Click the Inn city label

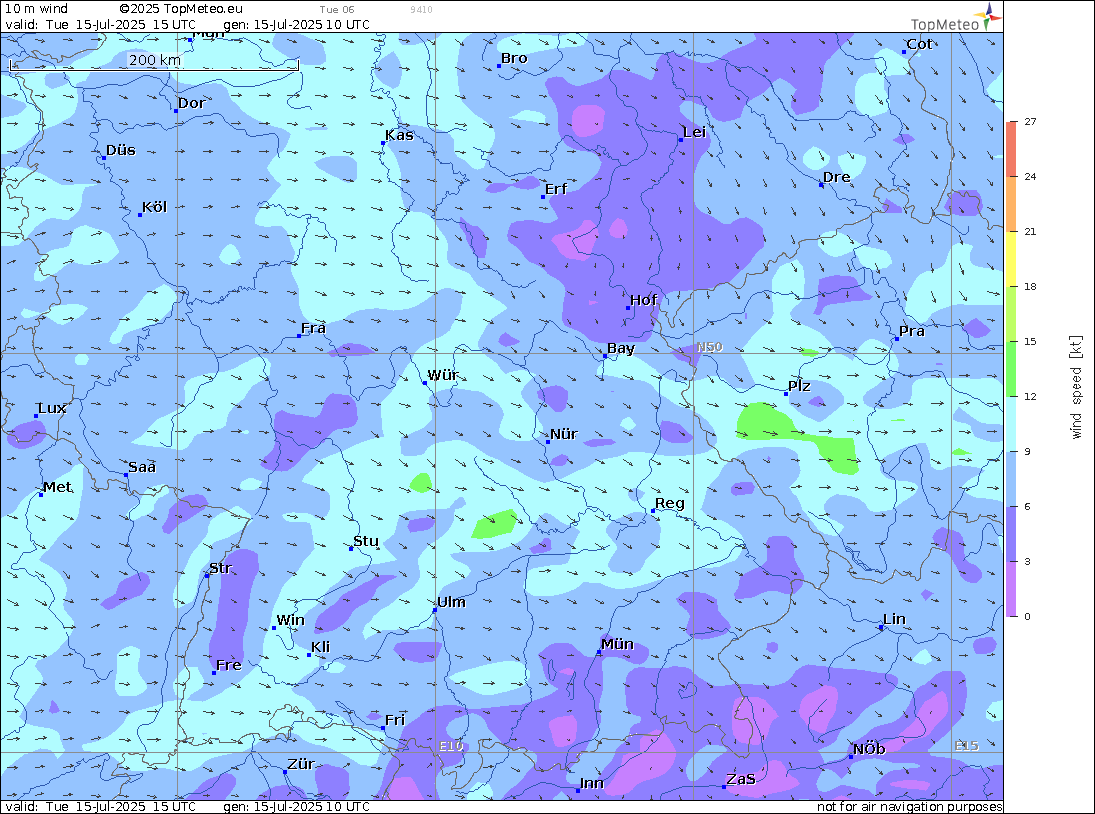point(591,783)
